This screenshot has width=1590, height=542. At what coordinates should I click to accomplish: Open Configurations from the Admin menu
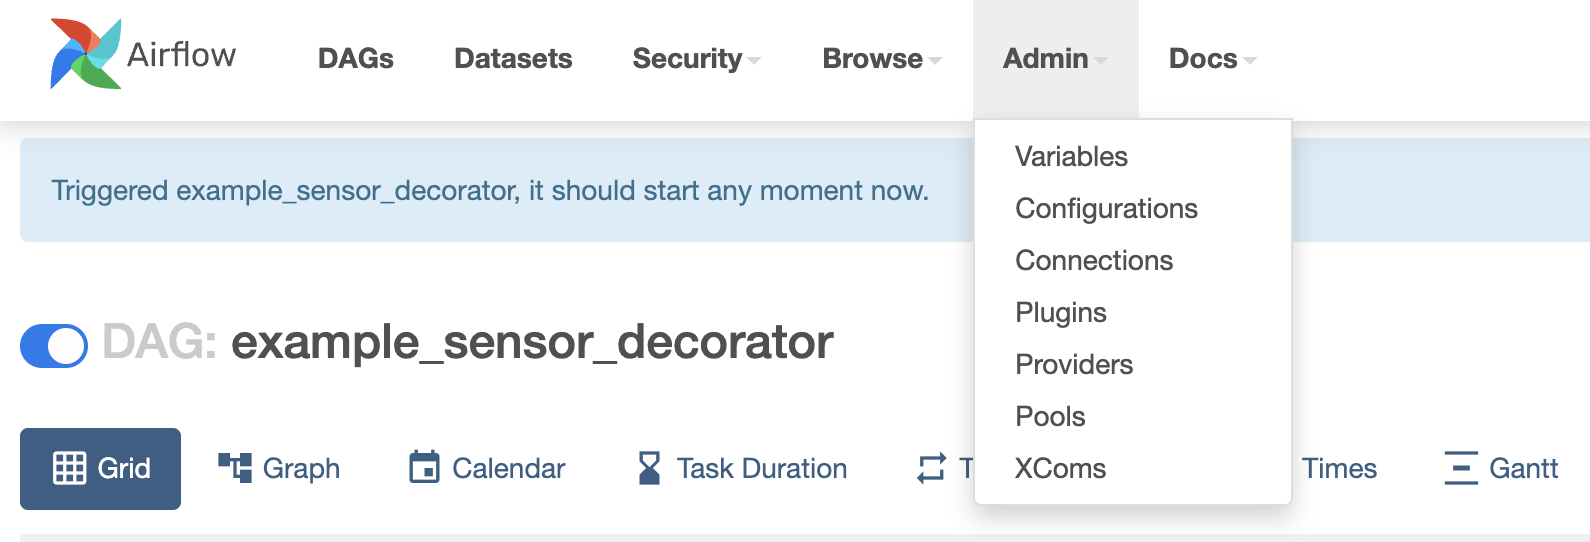(1106, 209)
